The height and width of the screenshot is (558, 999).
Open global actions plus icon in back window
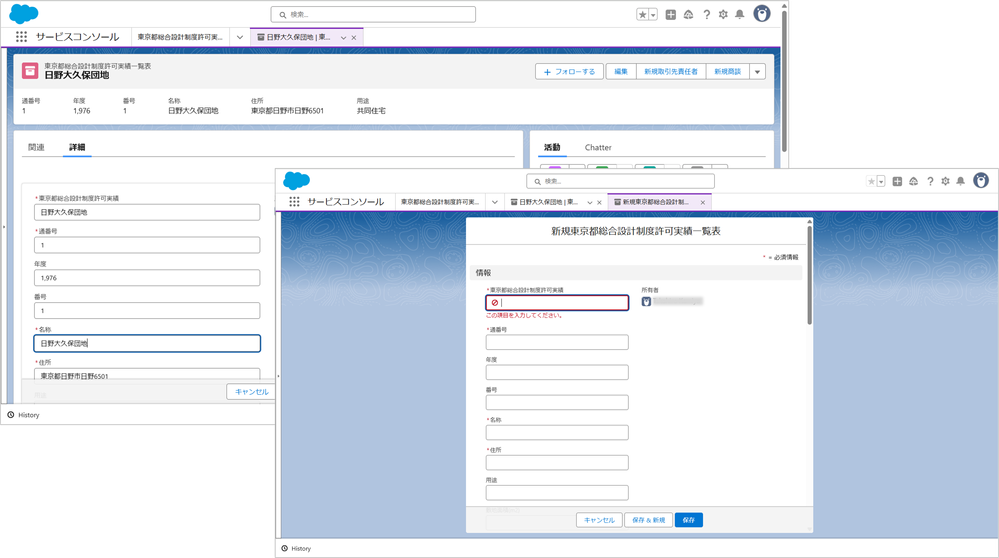(x=671, y=15)
